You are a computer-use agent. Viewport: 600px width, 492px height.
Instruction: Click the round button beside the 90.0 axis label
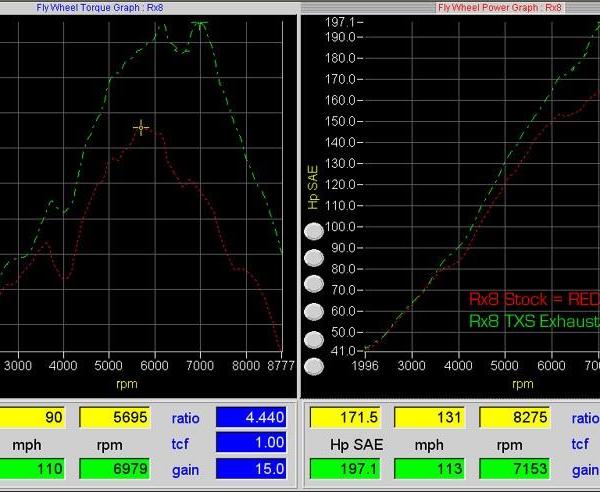[314, 258]
